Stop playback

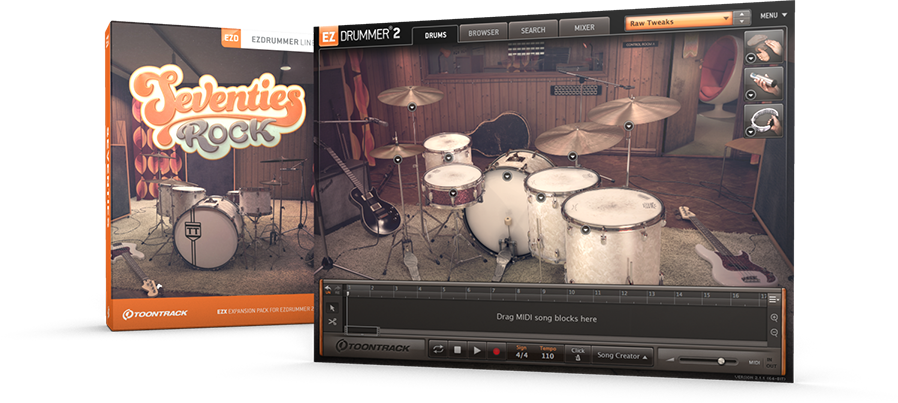pyautogui.click(x=457, y=350)
